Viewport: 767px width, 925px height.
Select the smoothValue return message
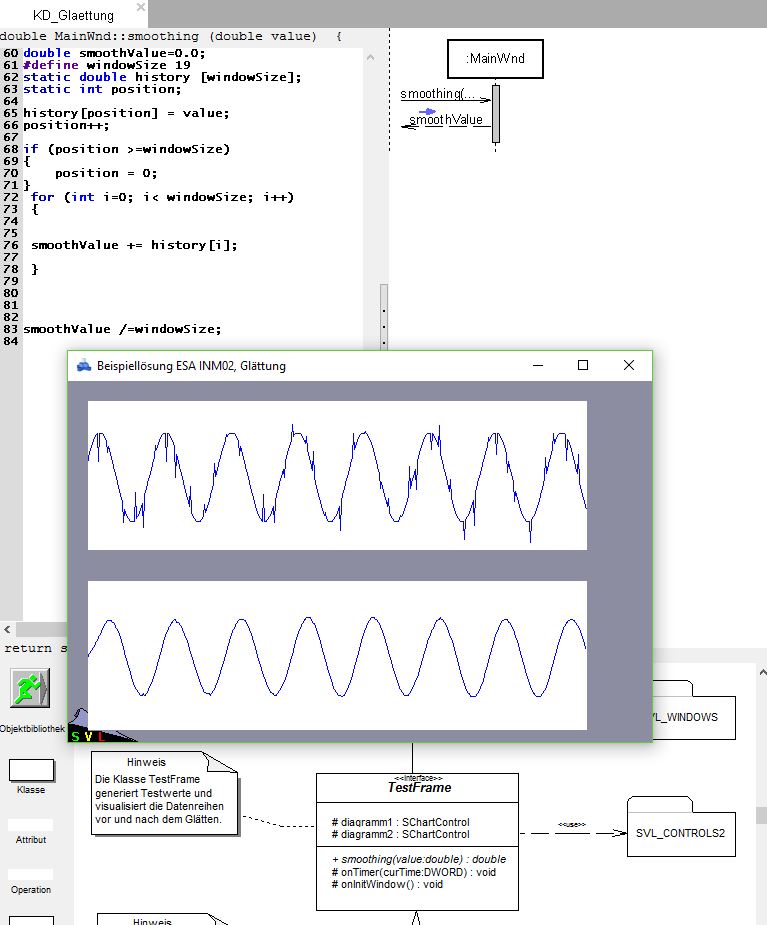445,121
